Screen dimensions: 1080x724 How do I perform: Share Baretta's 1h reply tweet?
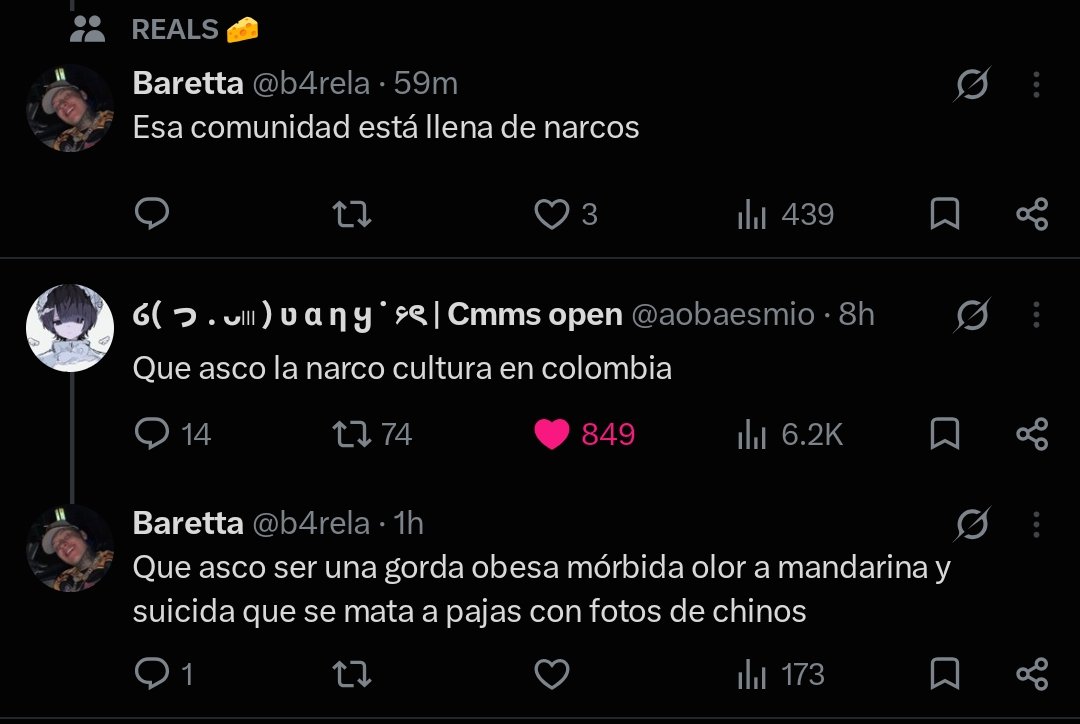click(x=1032, y=674)
